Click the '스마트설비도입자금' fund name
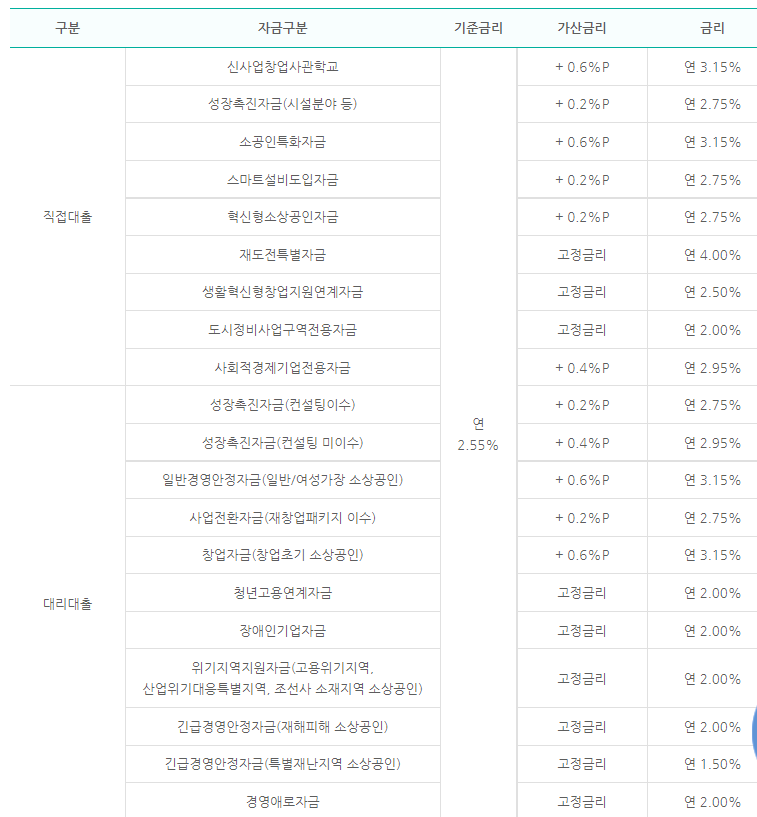The height and width of the screenshot is (817, 757). (282, 180)
